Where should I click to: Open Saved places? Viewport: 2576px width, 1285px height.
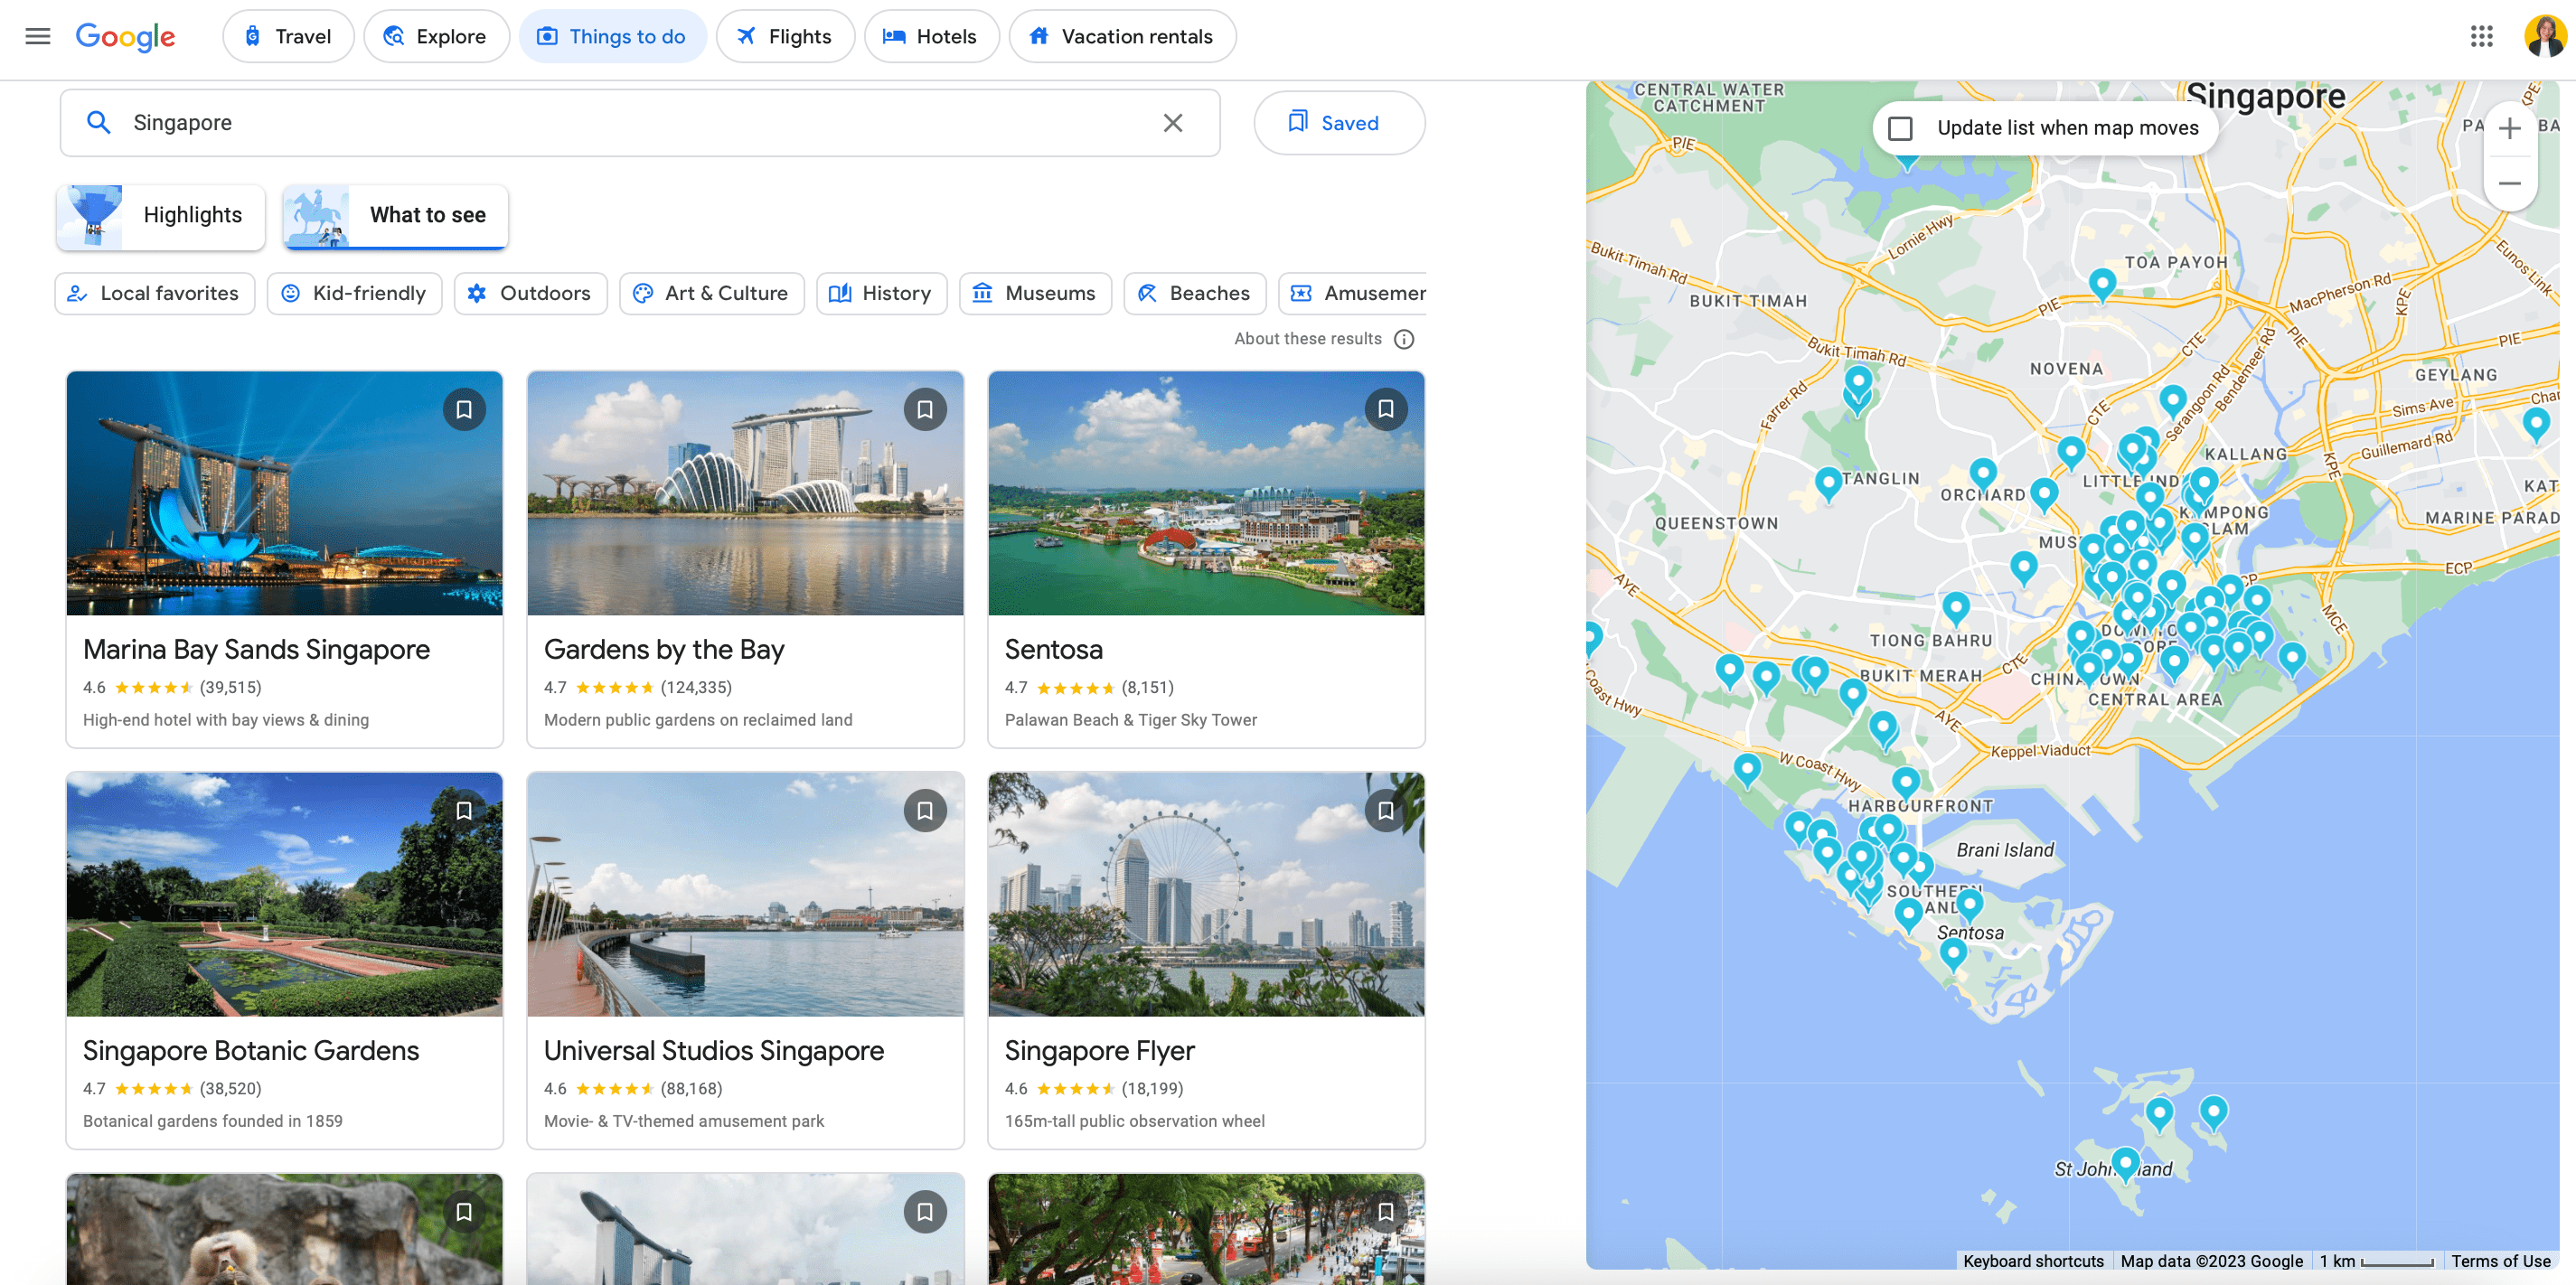pyautogui.click(x=1339, y=123)
